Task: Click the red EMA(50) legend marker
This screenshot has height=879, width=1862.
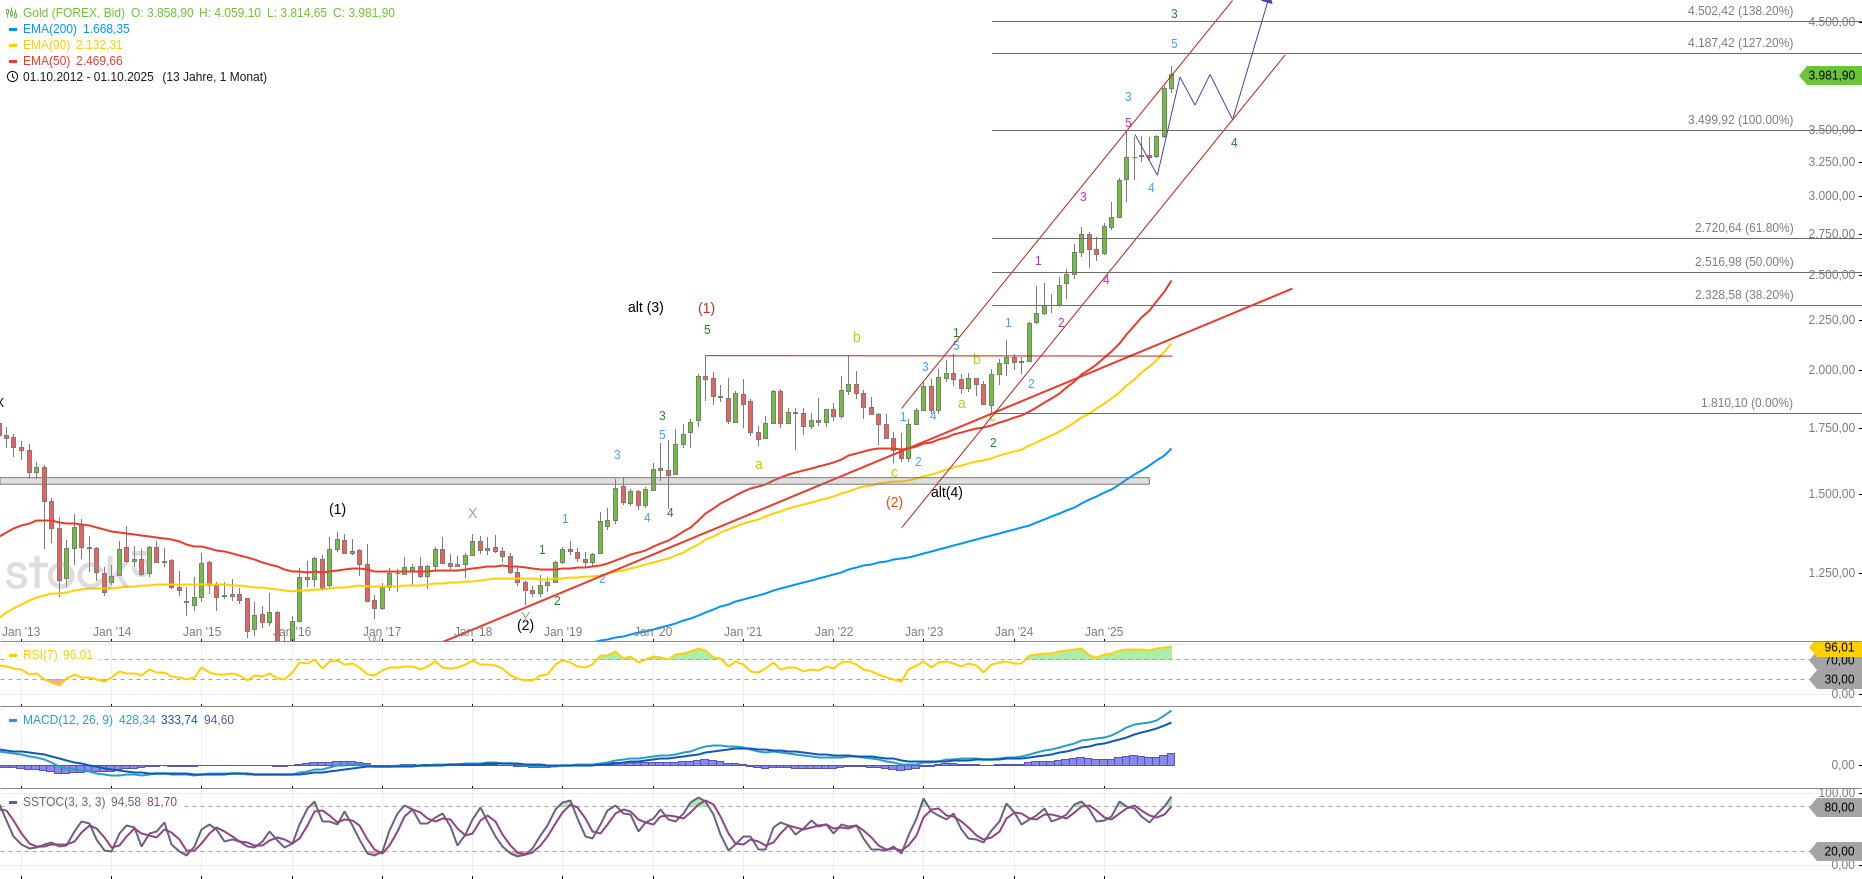Action: pos(13,61)
